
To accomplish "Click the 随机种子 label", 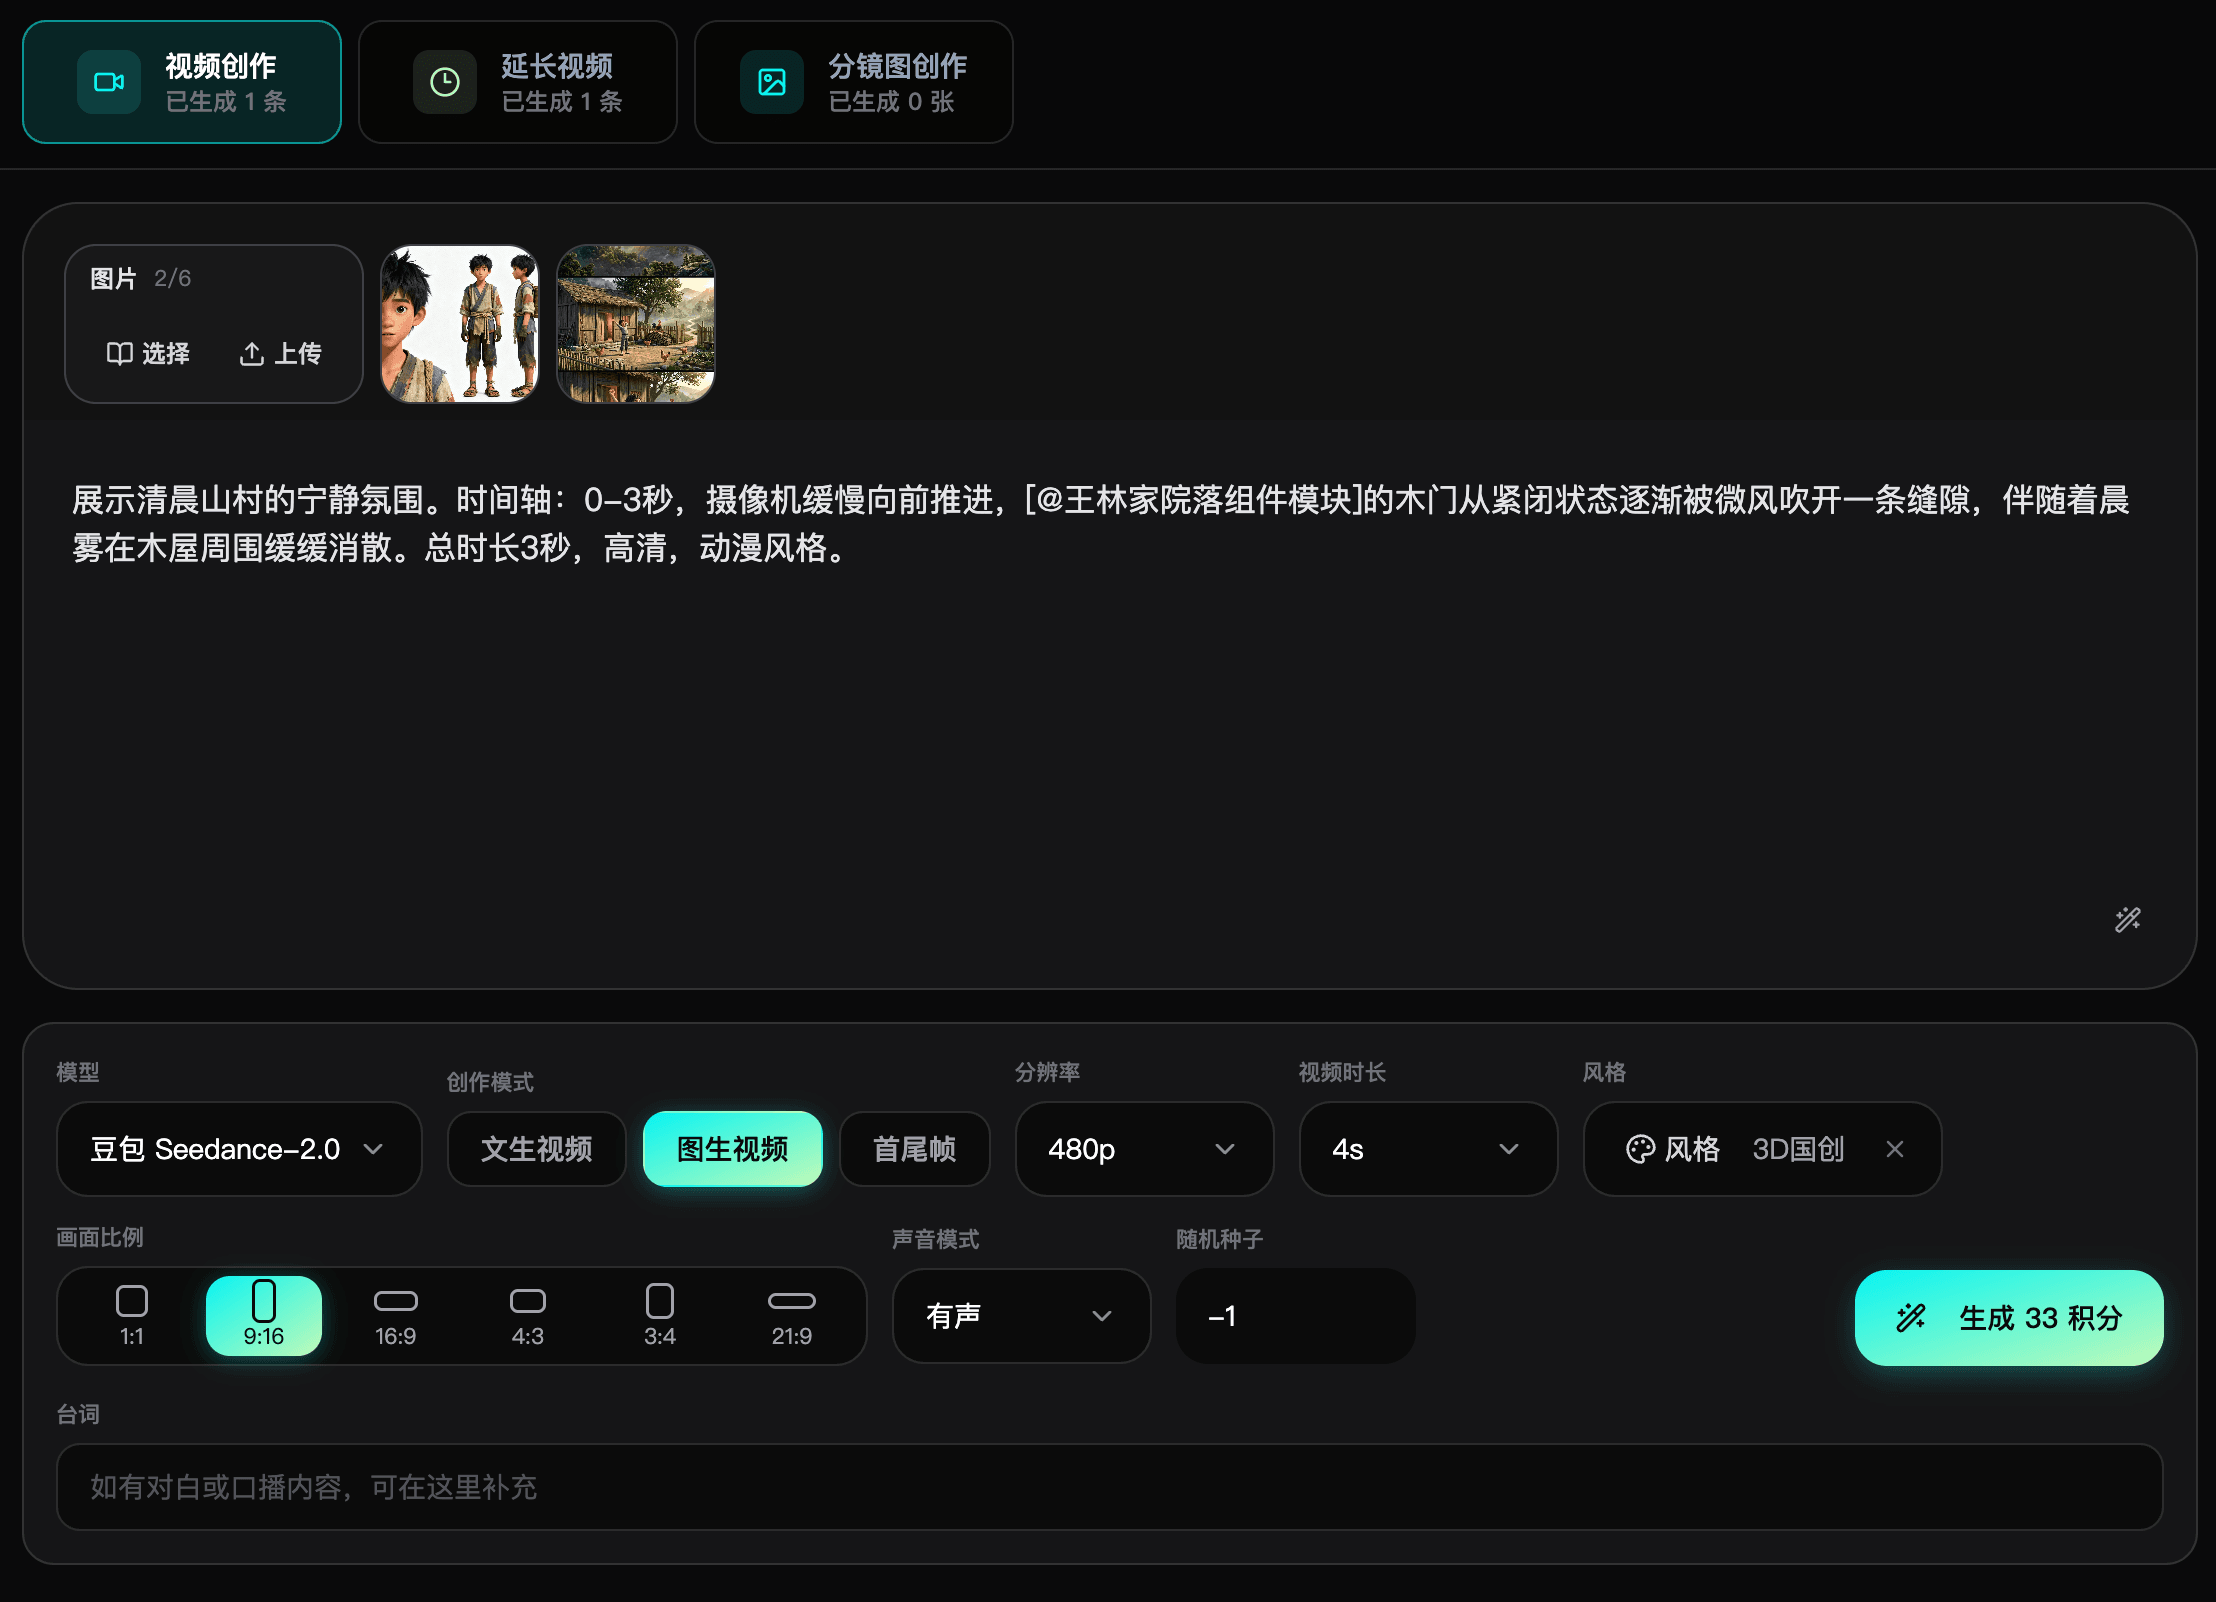I will 1220,1239.
